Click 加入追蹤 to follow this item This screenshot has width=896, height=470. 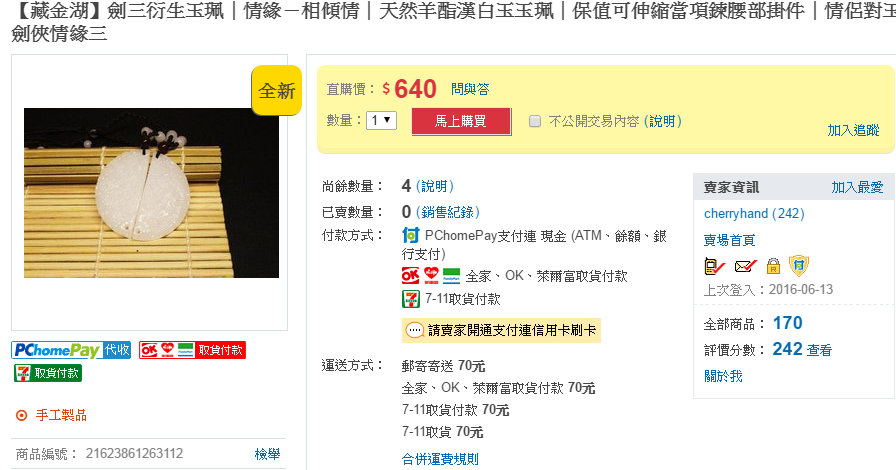click(x=853, y=130)
